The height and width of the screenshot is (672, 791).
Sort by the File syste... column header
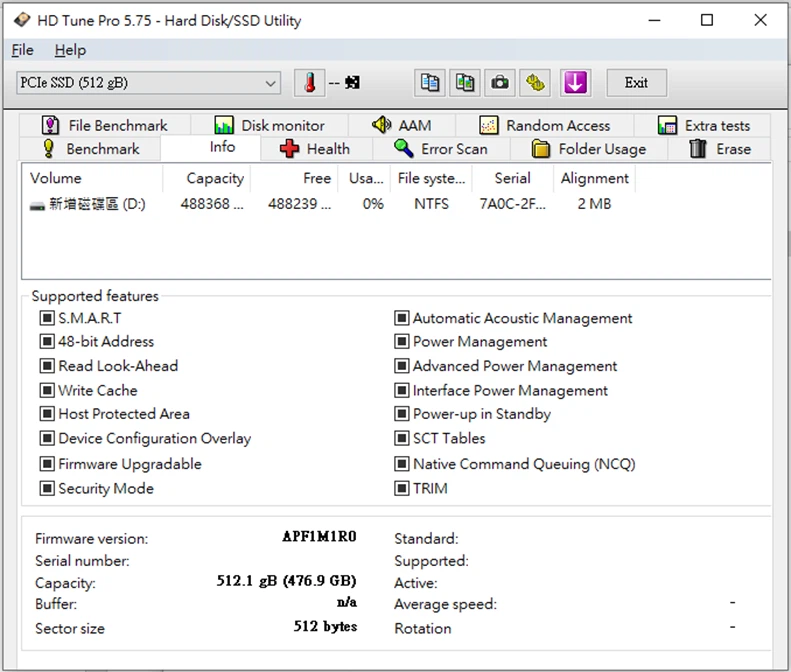coord(431,178)
